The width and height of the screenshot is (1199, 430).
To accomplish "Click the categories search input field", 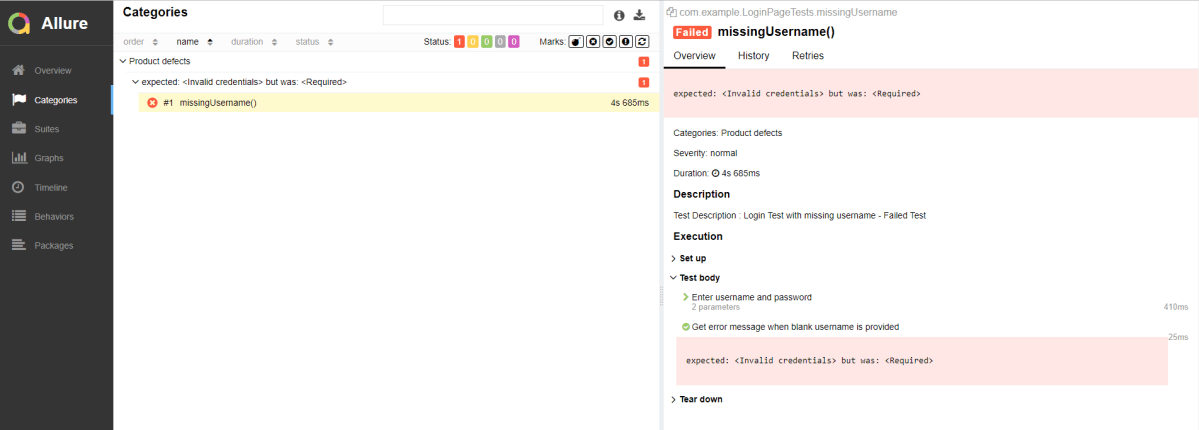I will click(x=493, y=15).
